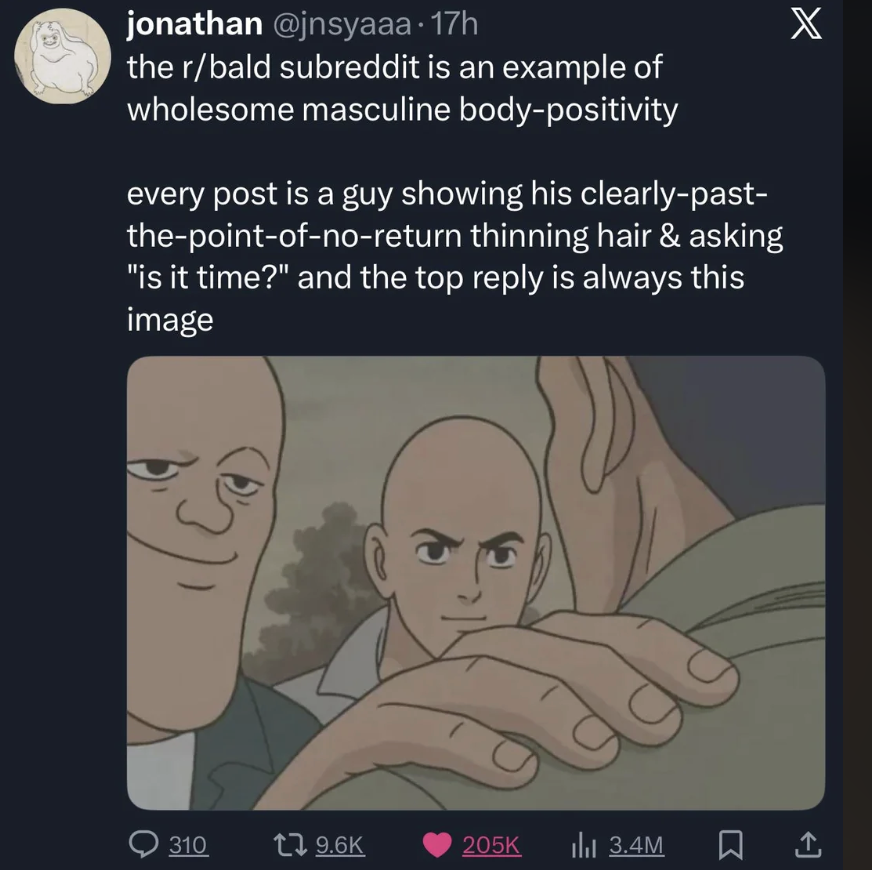Open the 3.4M views count
The width and height of the screenshot is (872, 870).
[637, 845]
